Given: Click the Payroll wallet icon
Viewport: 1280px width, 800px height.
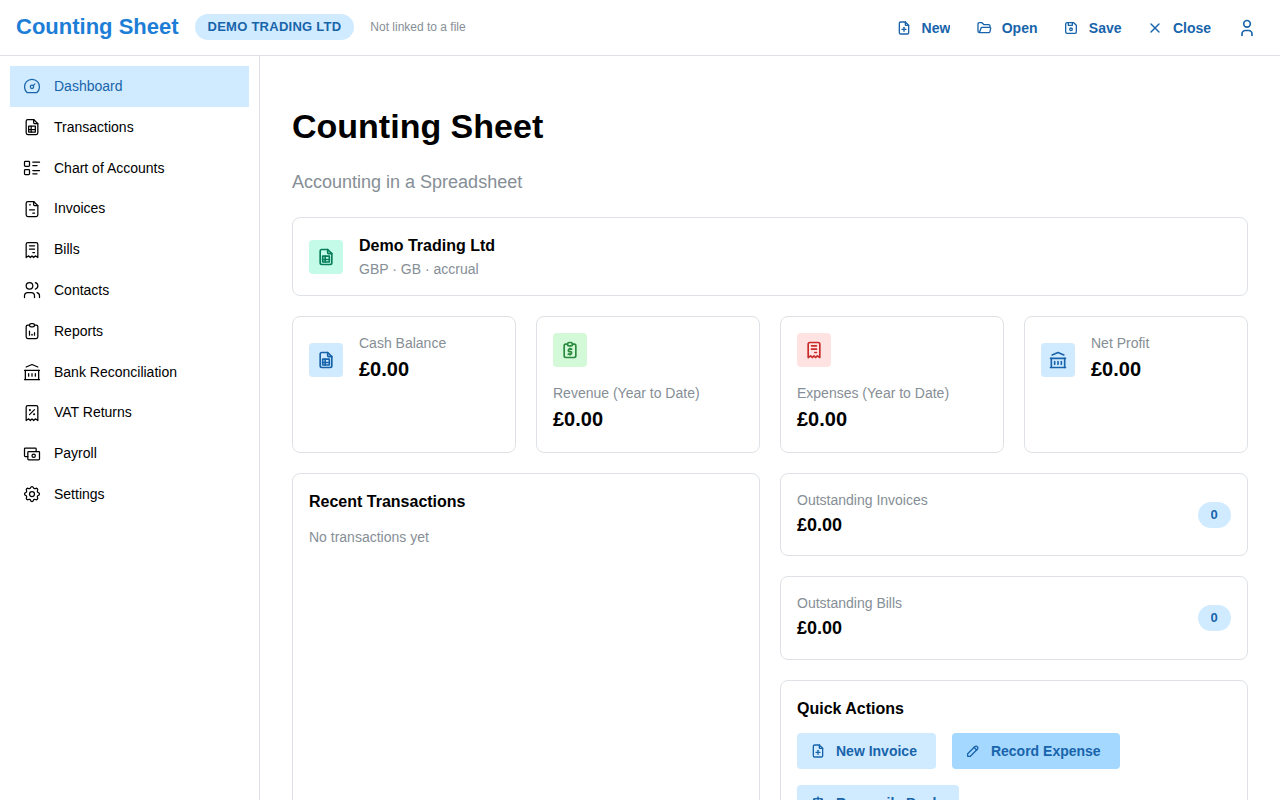Looking at the screenshot, I should pos(32,453).
